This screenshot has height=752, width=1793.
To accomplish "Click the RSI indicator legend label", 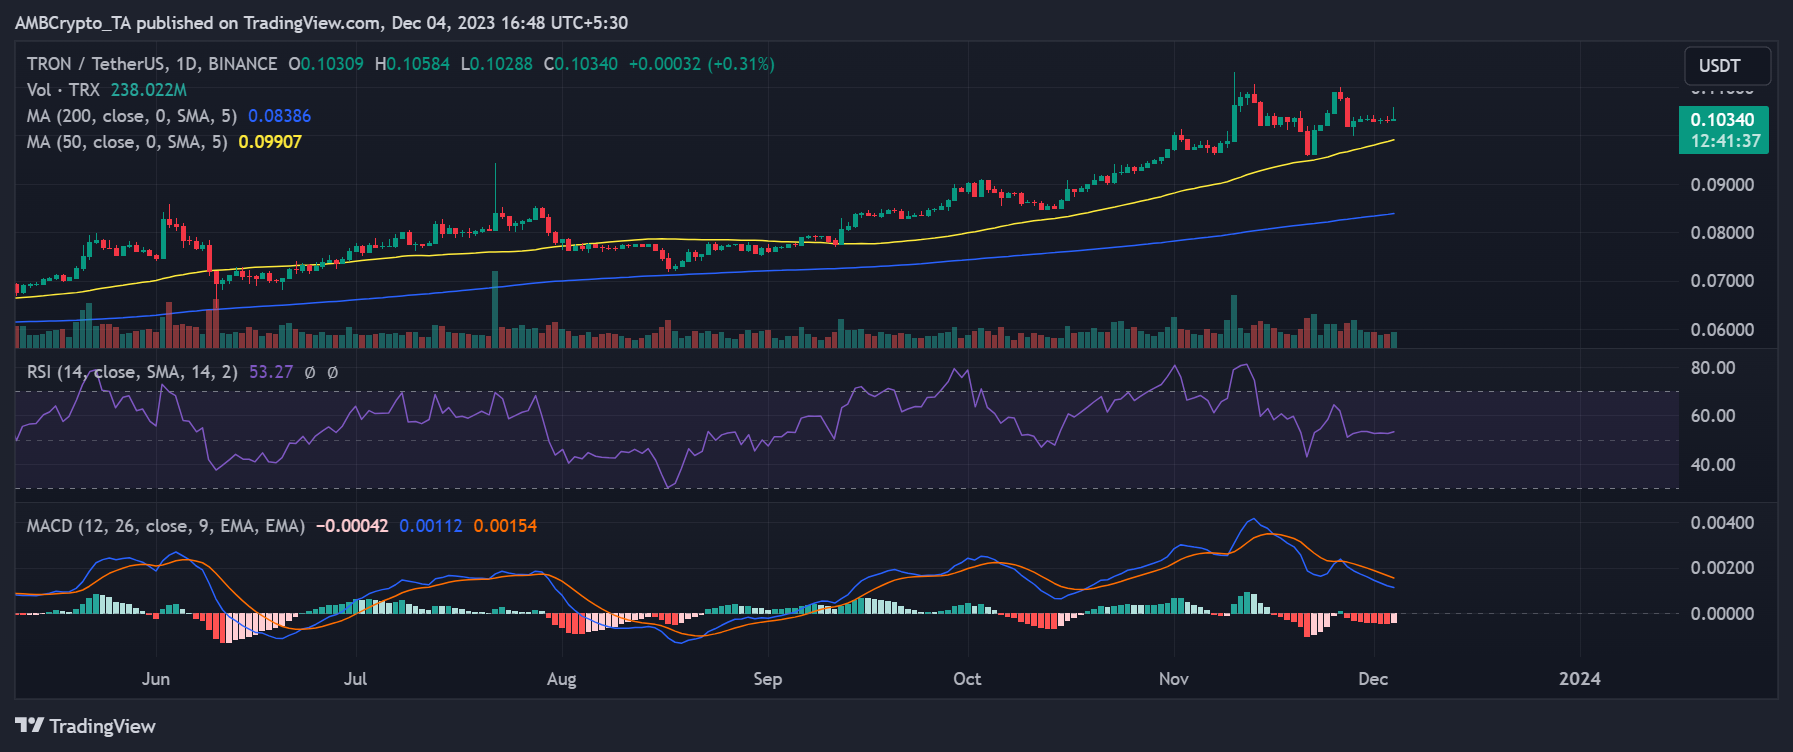I will coord(132,372).
